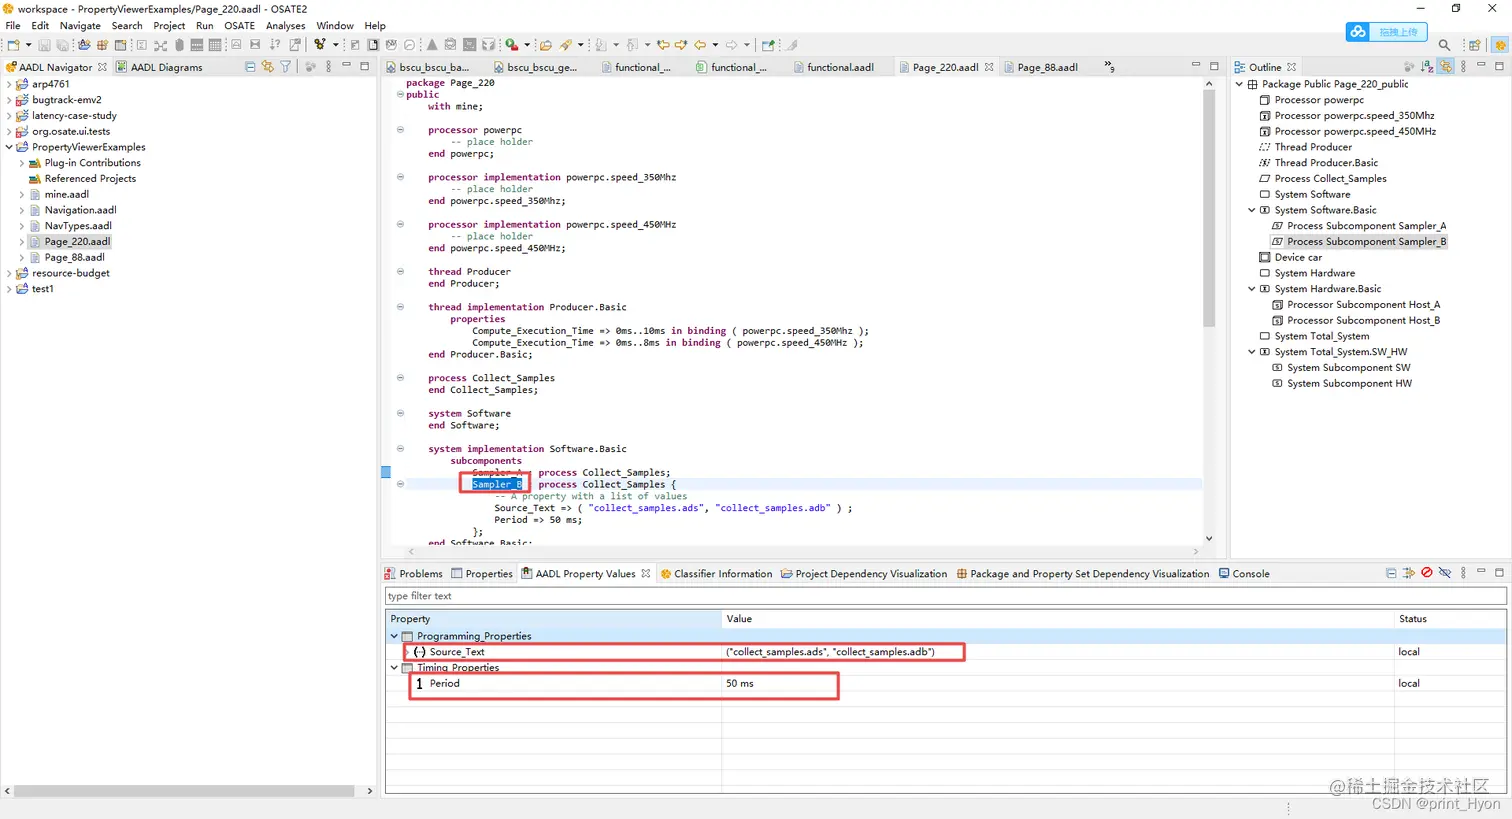Open the Analyses menu

click(x=285, y=26)
